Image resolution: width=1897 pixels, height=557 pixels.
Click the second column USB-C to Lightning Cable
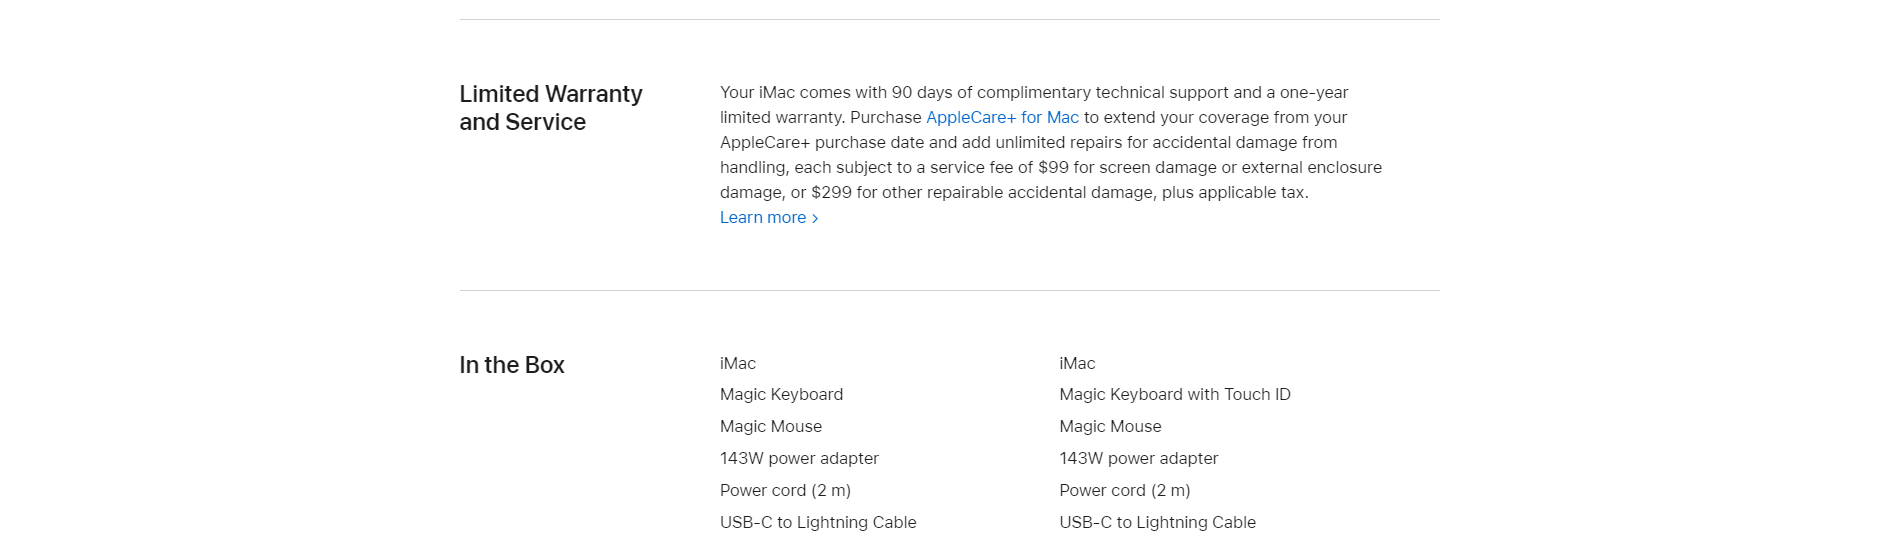point(1157,522)
